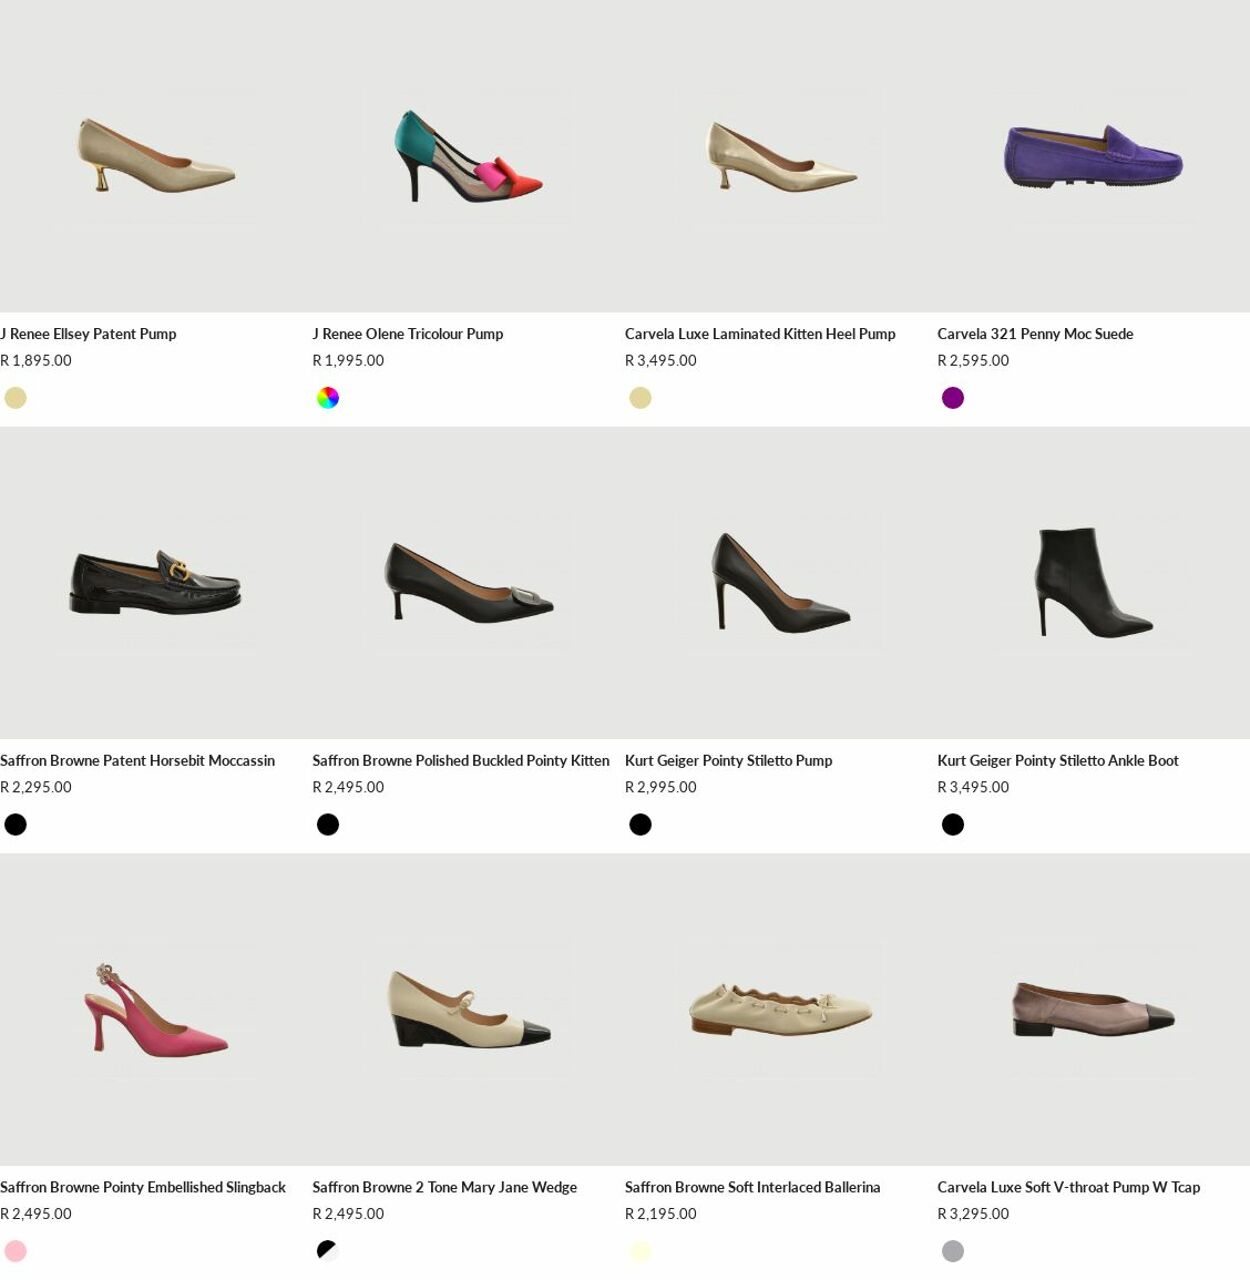Select the black swatch for Stiletto Ankle Boot
This screenshot has height=1280, width=1250.
(953, 825)
